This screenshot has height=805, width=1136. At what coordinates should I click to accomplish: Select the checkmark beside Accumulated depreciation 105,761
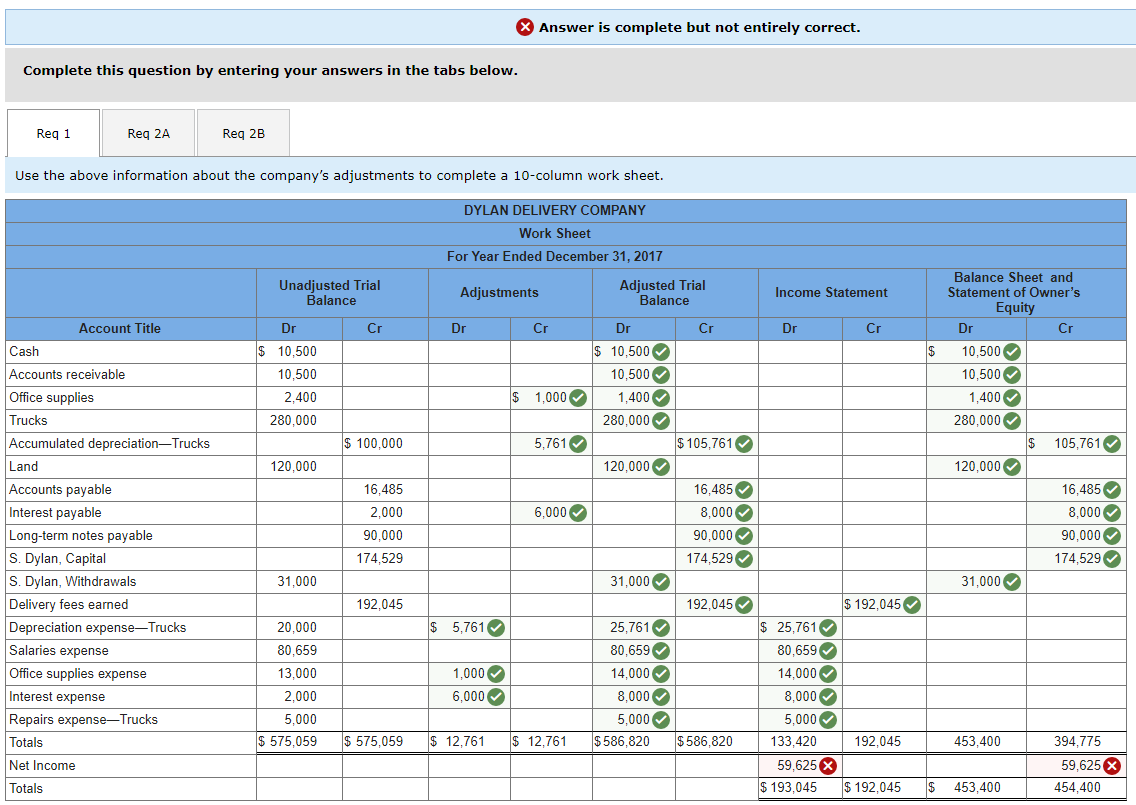(x=744, y=443)
